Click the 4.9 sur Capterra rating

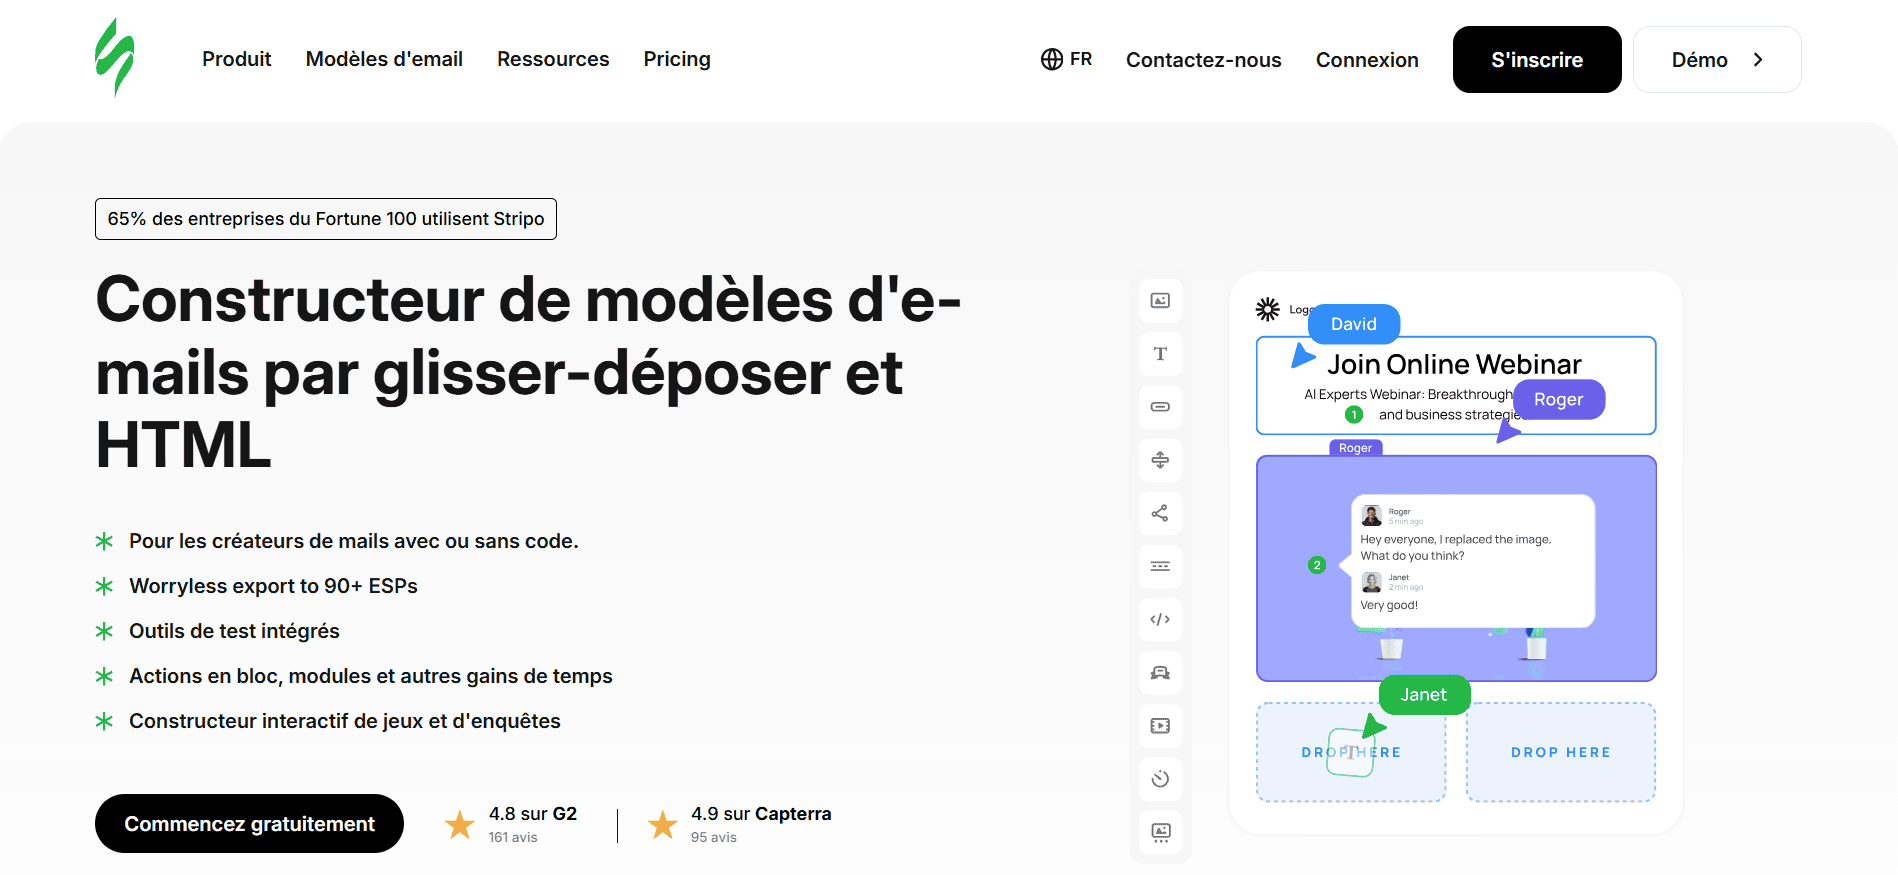[x=761, y=814]
